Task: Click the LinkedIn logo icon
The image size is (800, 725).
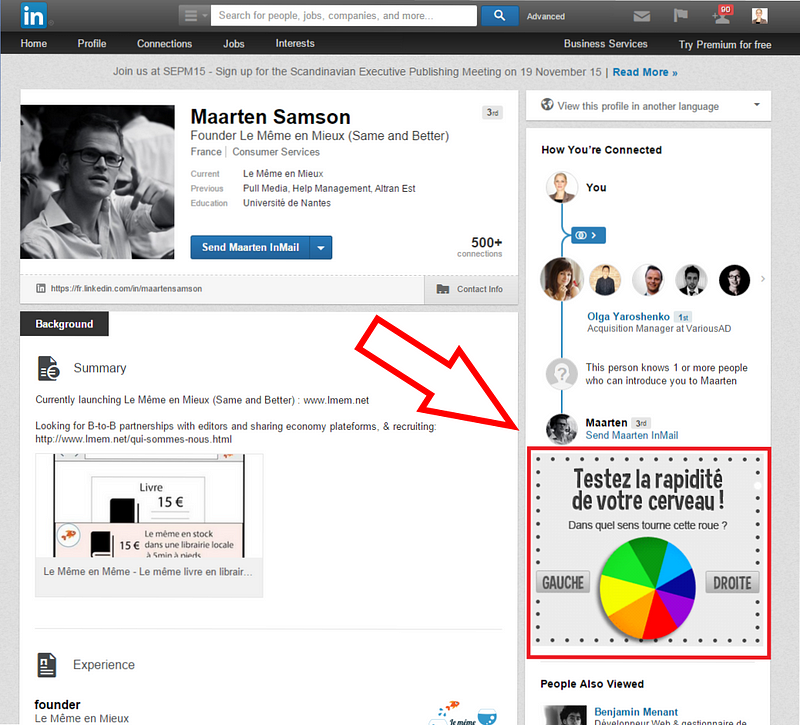Action: (34, 16)
